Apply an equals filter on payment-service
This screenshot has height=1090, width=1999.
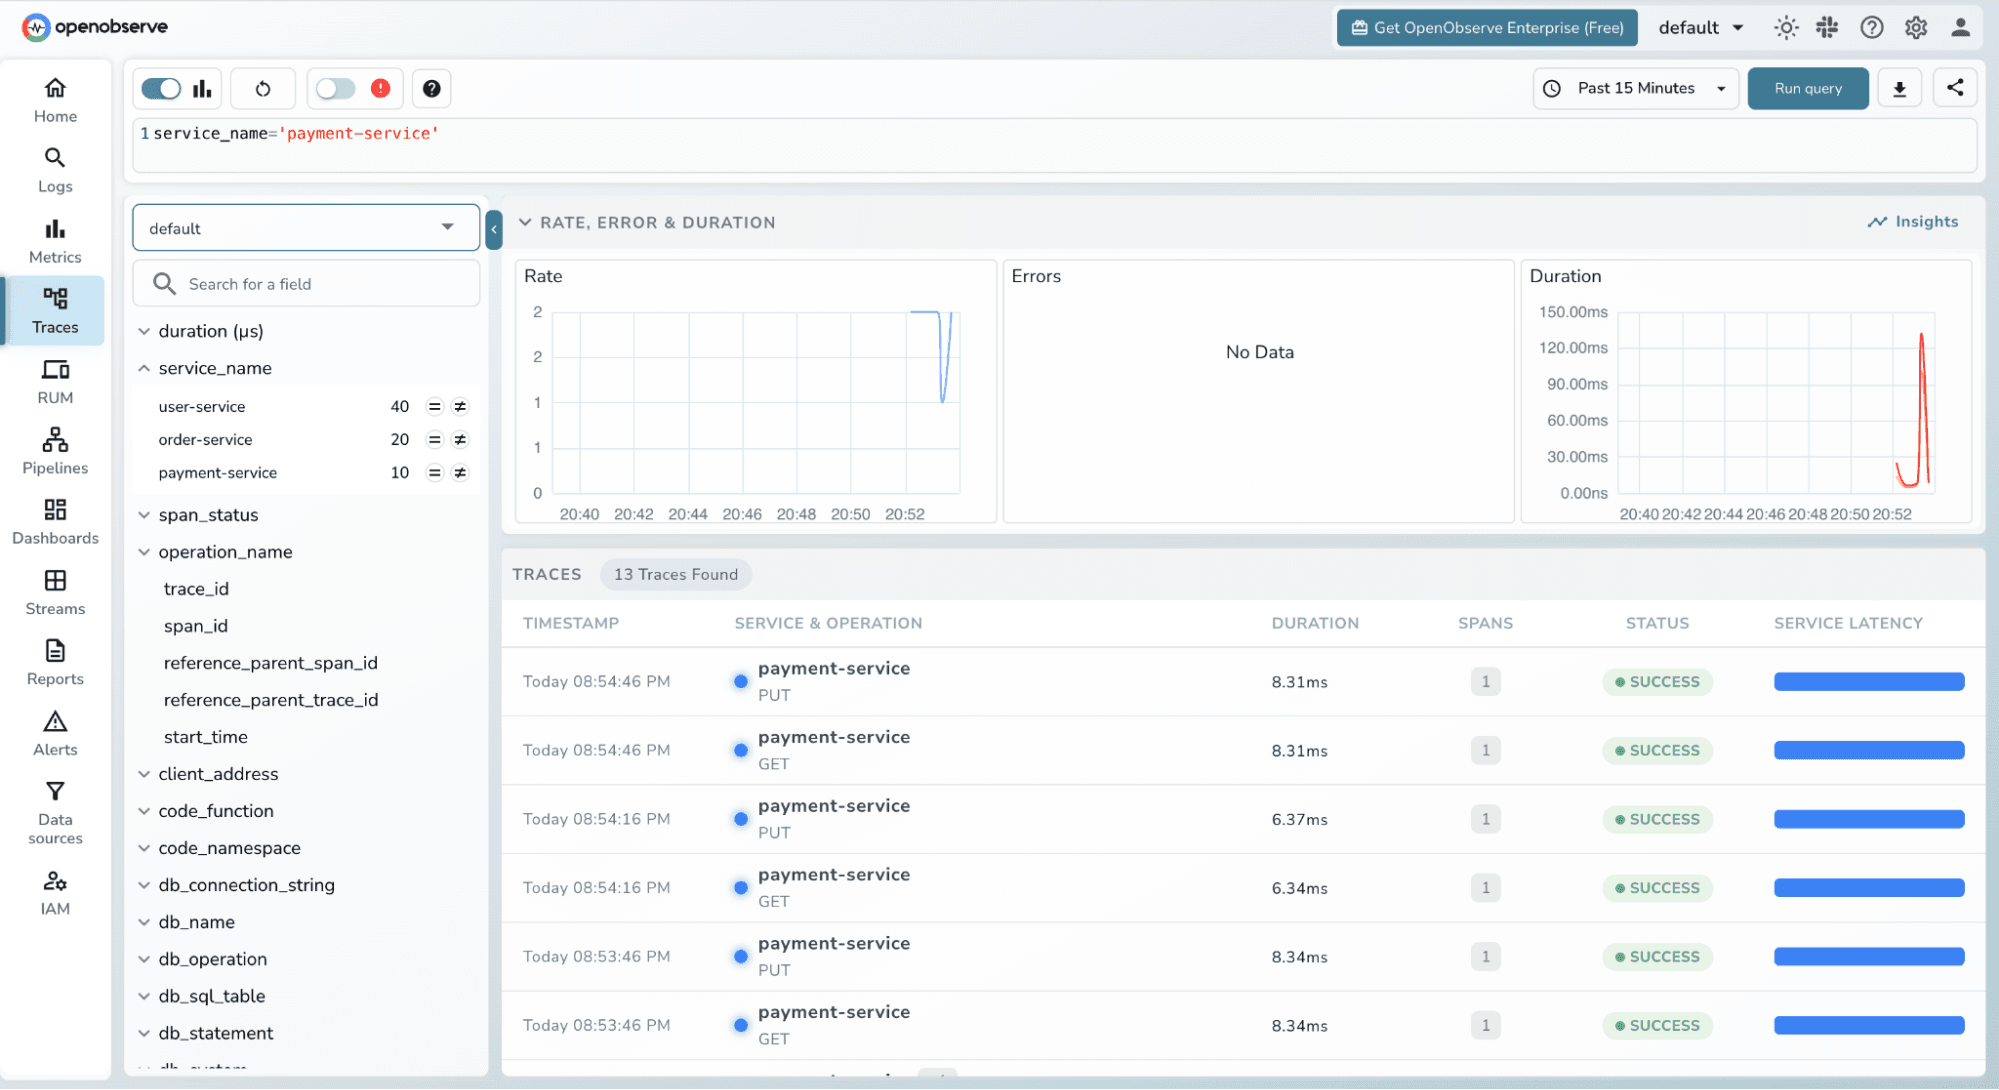click(434, 472)
